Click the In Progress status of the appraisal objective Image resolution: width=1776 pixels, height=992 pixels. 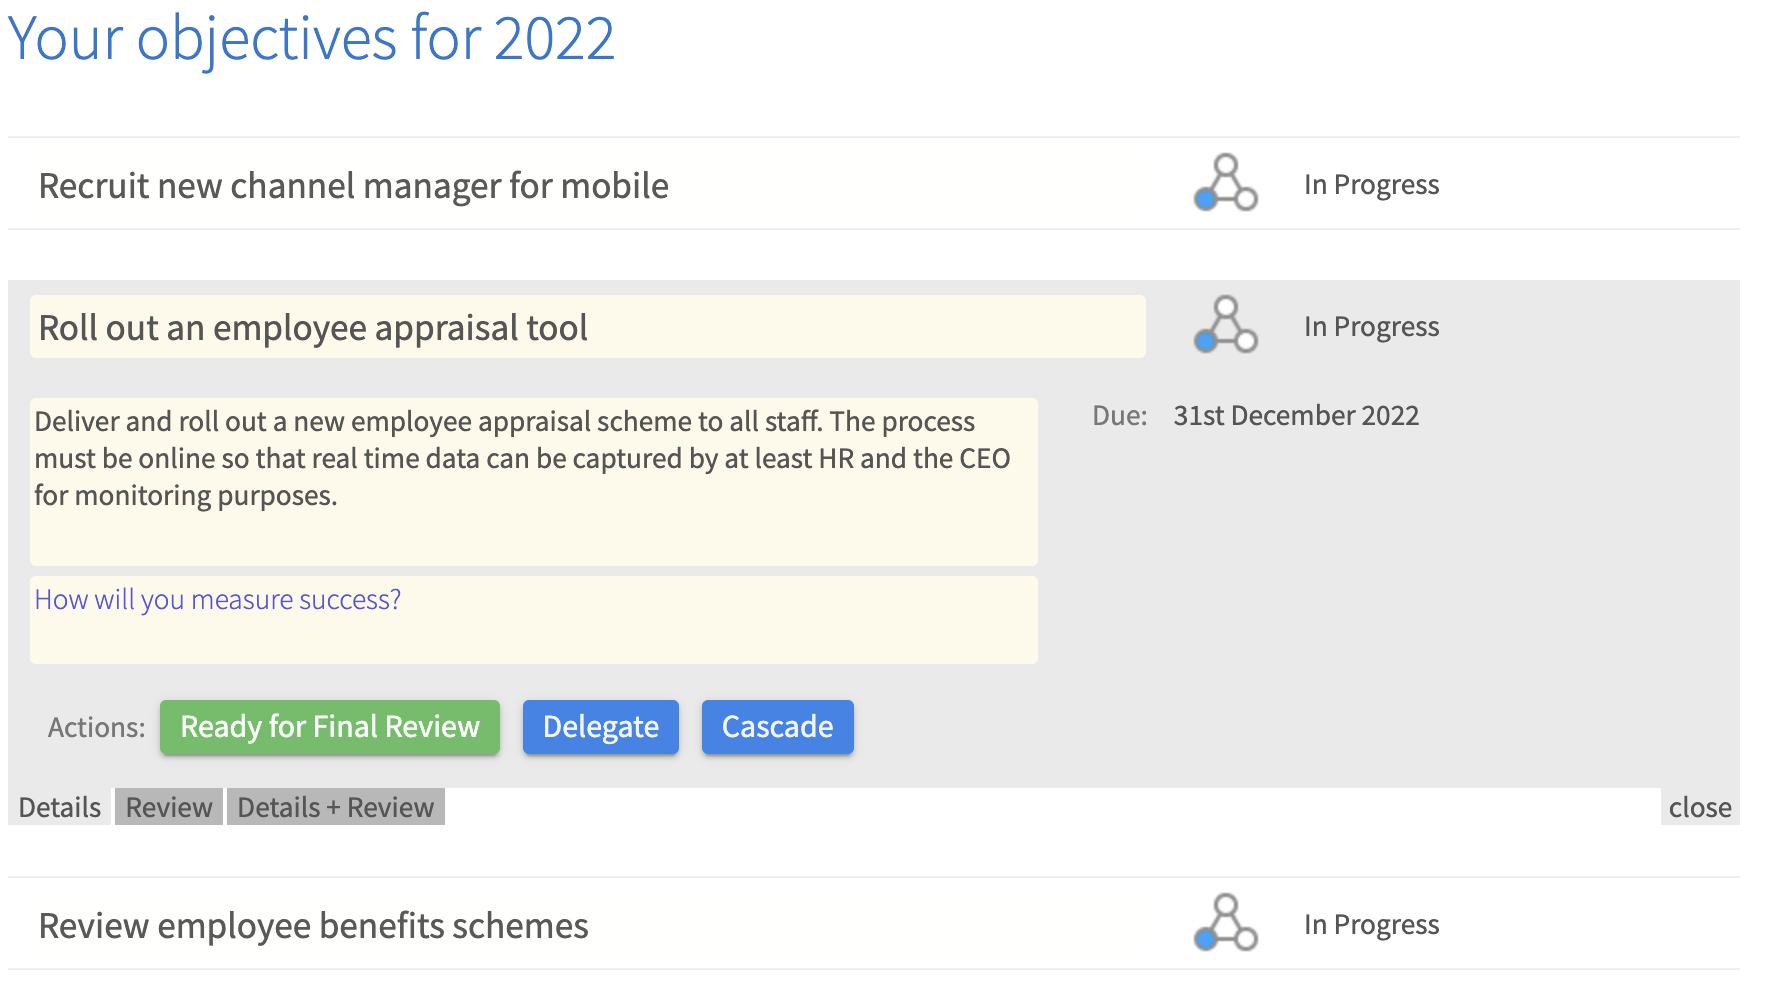point(1371,326)
